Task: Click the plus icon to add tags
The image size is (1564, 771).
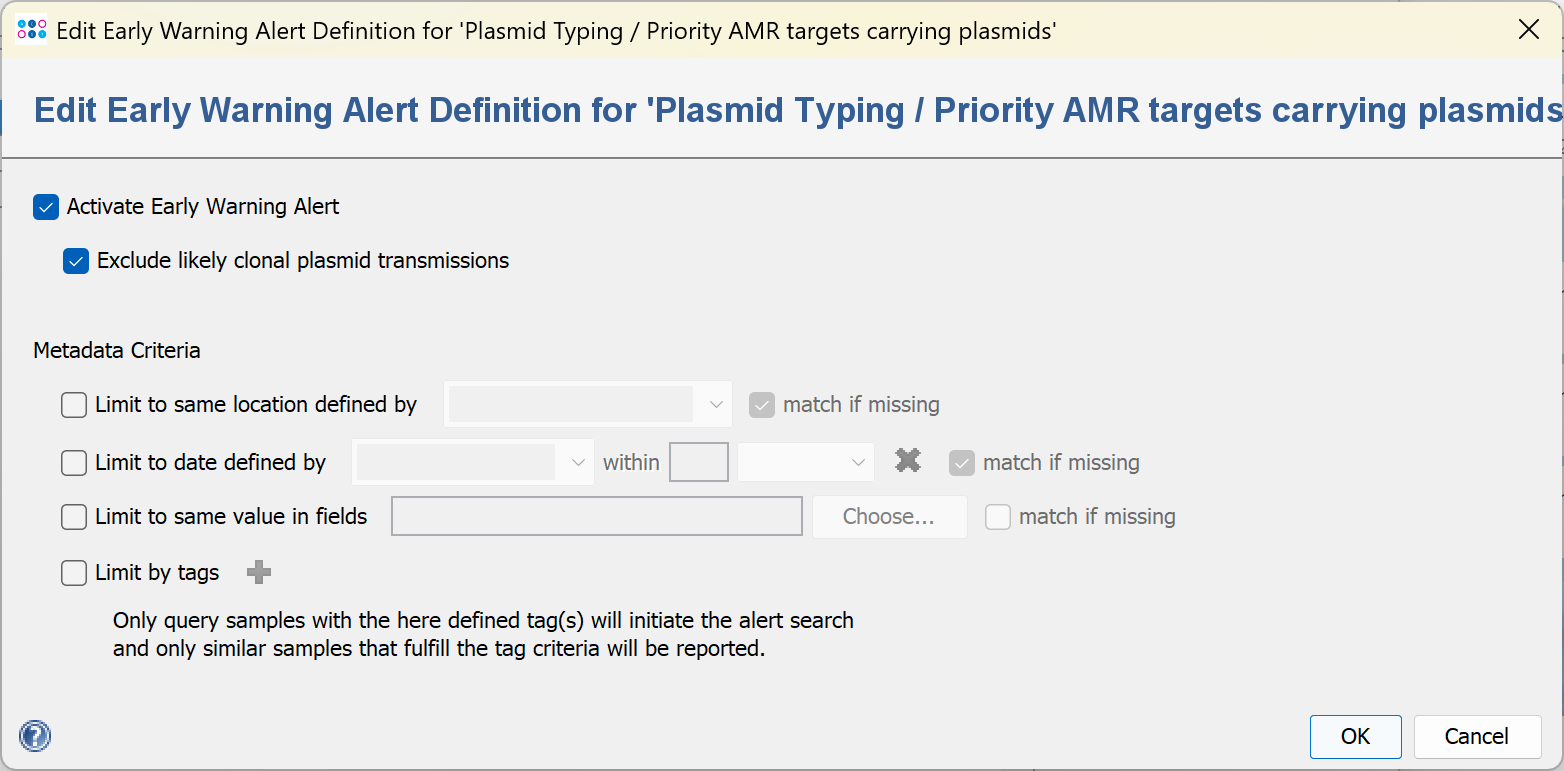Action: pos(259,572)
